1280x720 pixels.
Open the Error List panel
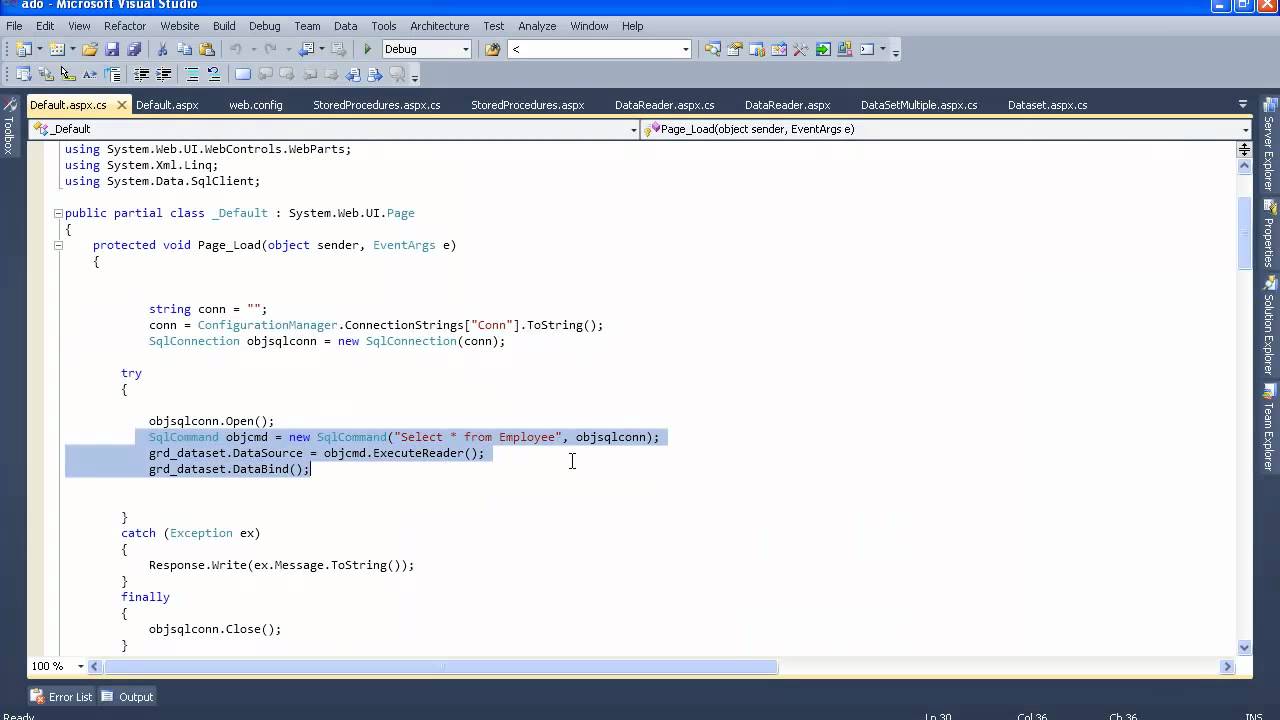[x=61, y=697]
